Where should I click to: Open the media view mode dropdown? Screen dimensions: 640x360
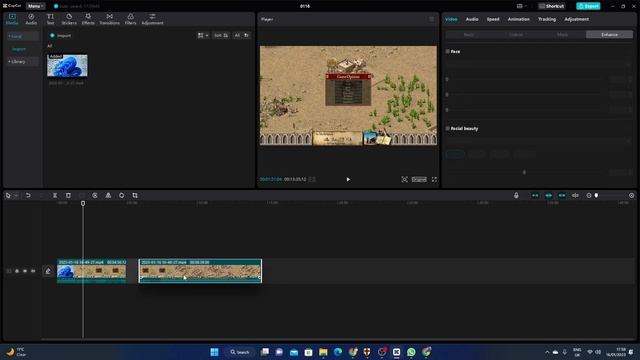click(x=203, y=36)
